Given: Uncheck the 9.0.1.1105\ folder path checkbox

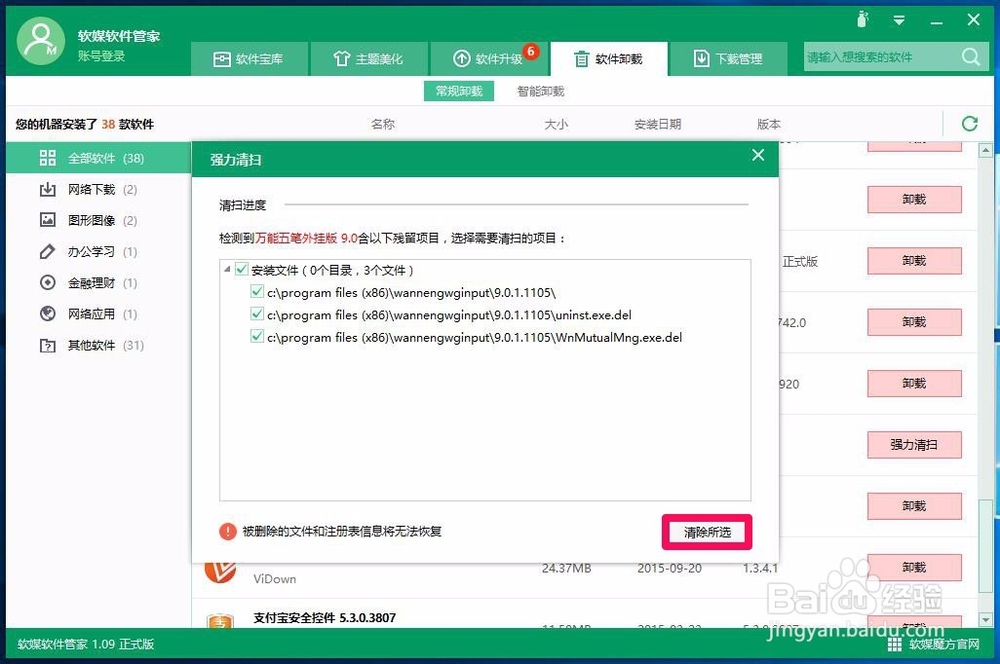Looking at the screenshot, I should click(x=257, y=291).
